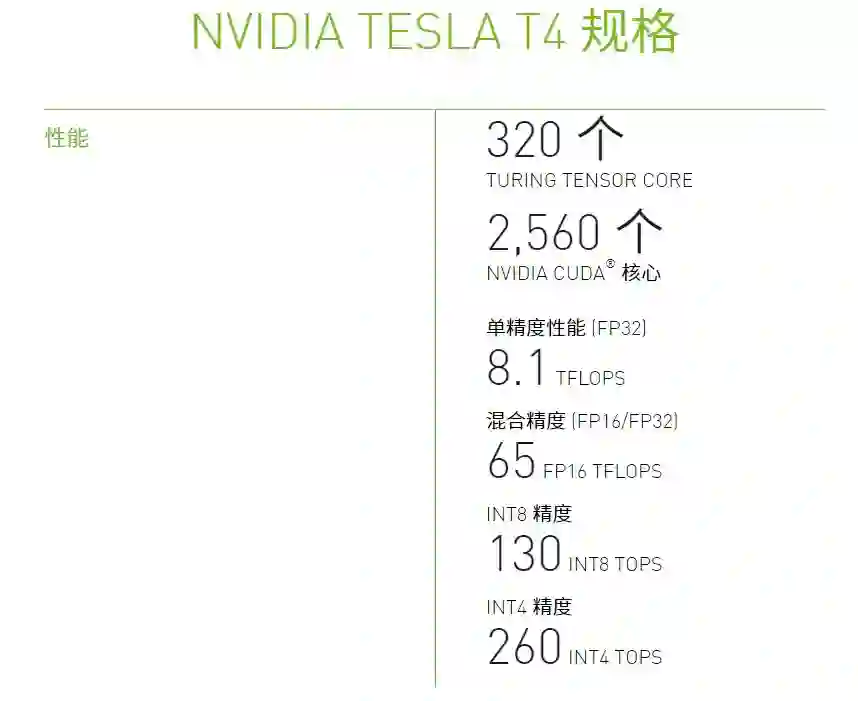Select the 混合精度 (FP16/FP32) heading

[x=582, y=421]
